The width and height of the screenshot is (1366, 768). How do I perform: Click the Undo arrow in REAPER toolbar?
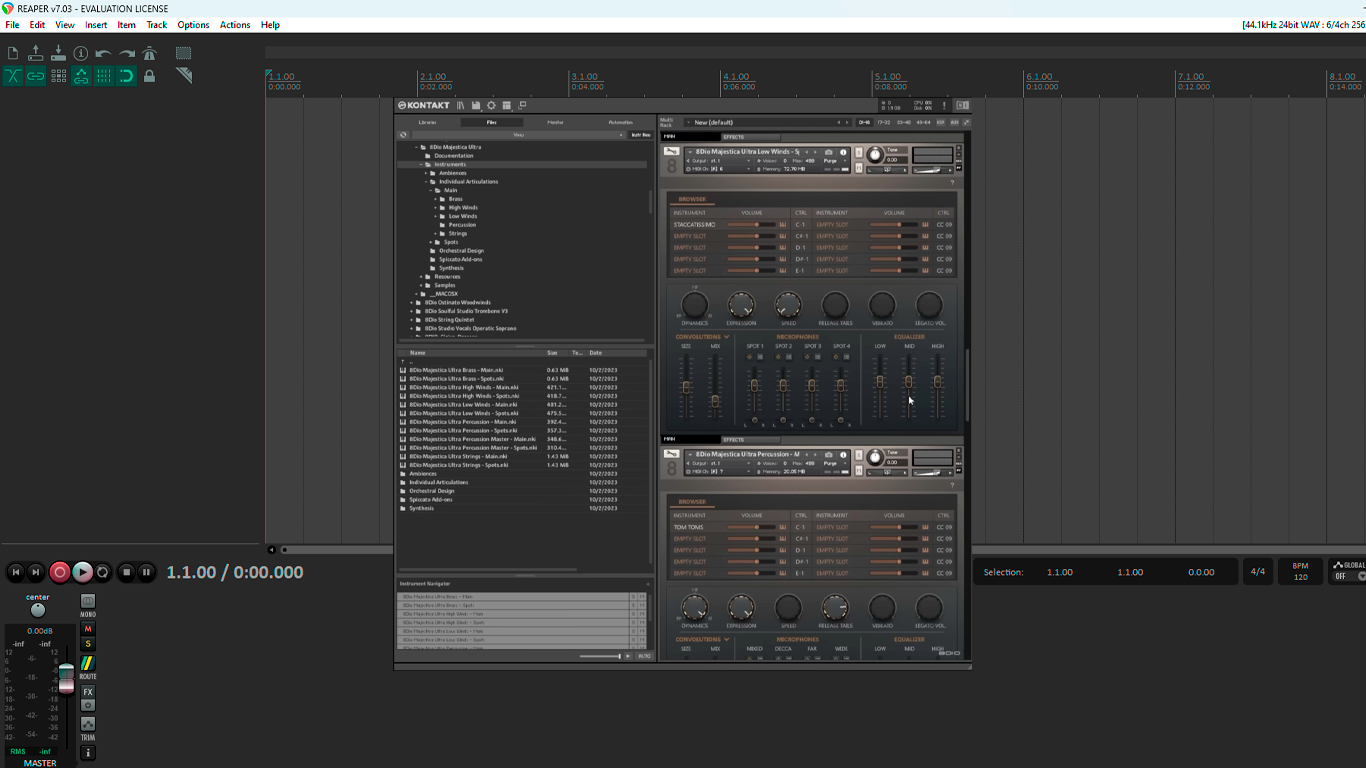coord(103,54)
